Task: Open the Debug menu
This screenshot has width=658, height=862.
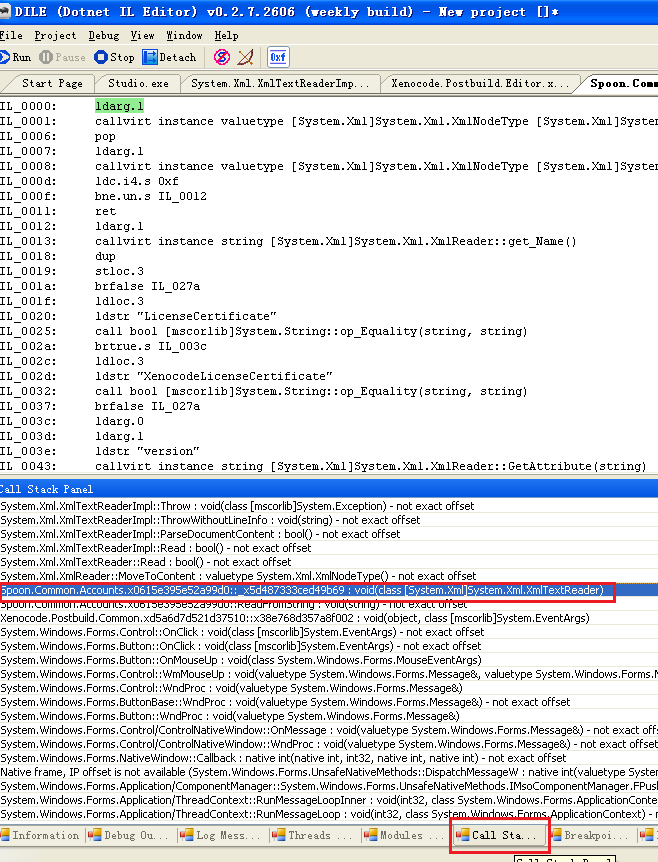Action: coord(103,35)
